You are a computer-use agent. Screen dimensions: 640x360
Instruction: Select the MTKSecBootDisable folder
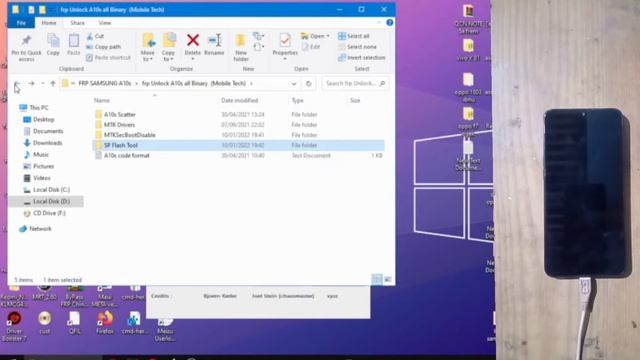click(129, 135)
